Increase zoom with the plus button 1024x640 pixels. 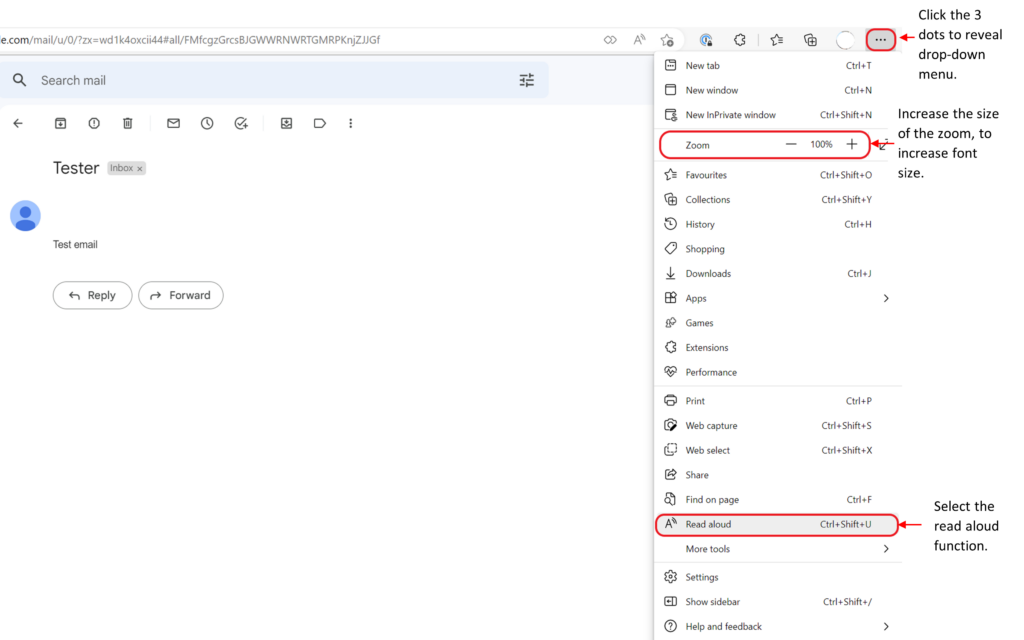point(852,145)
